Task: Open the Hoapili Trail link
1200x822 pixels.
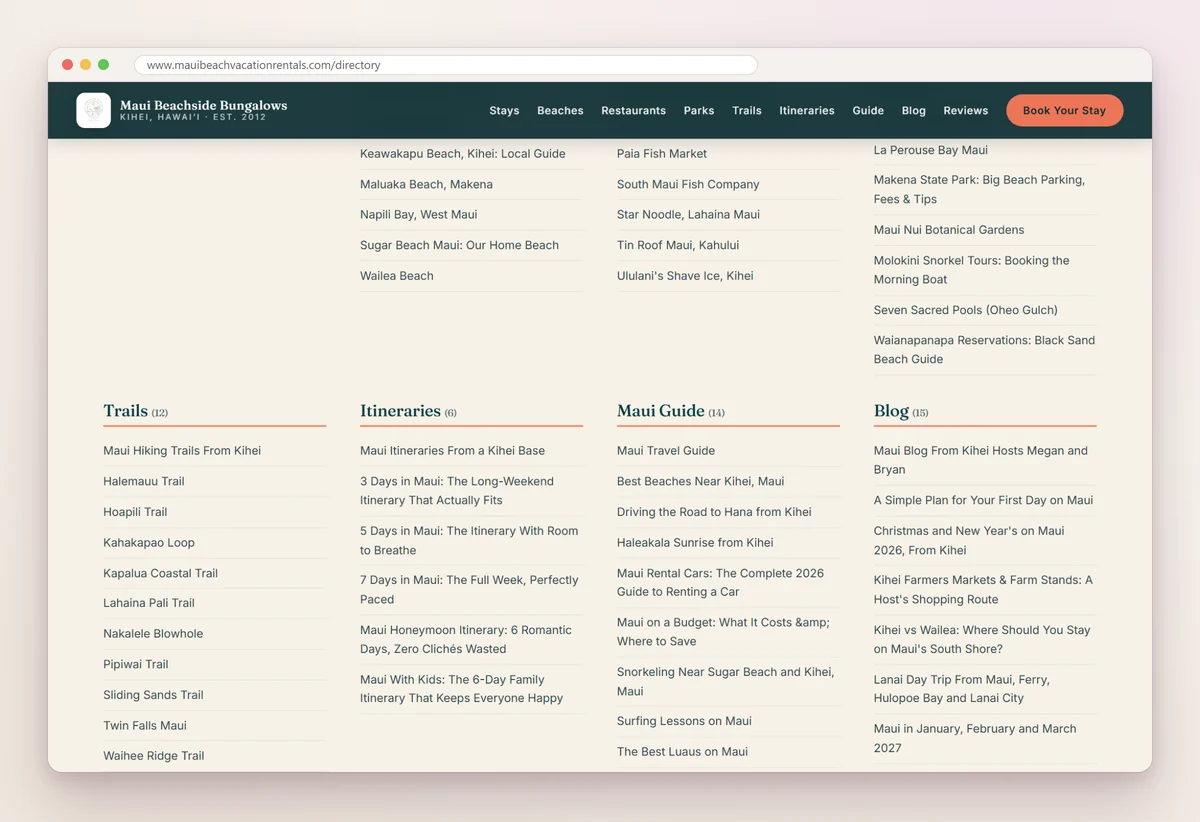Action: (135, 512)
